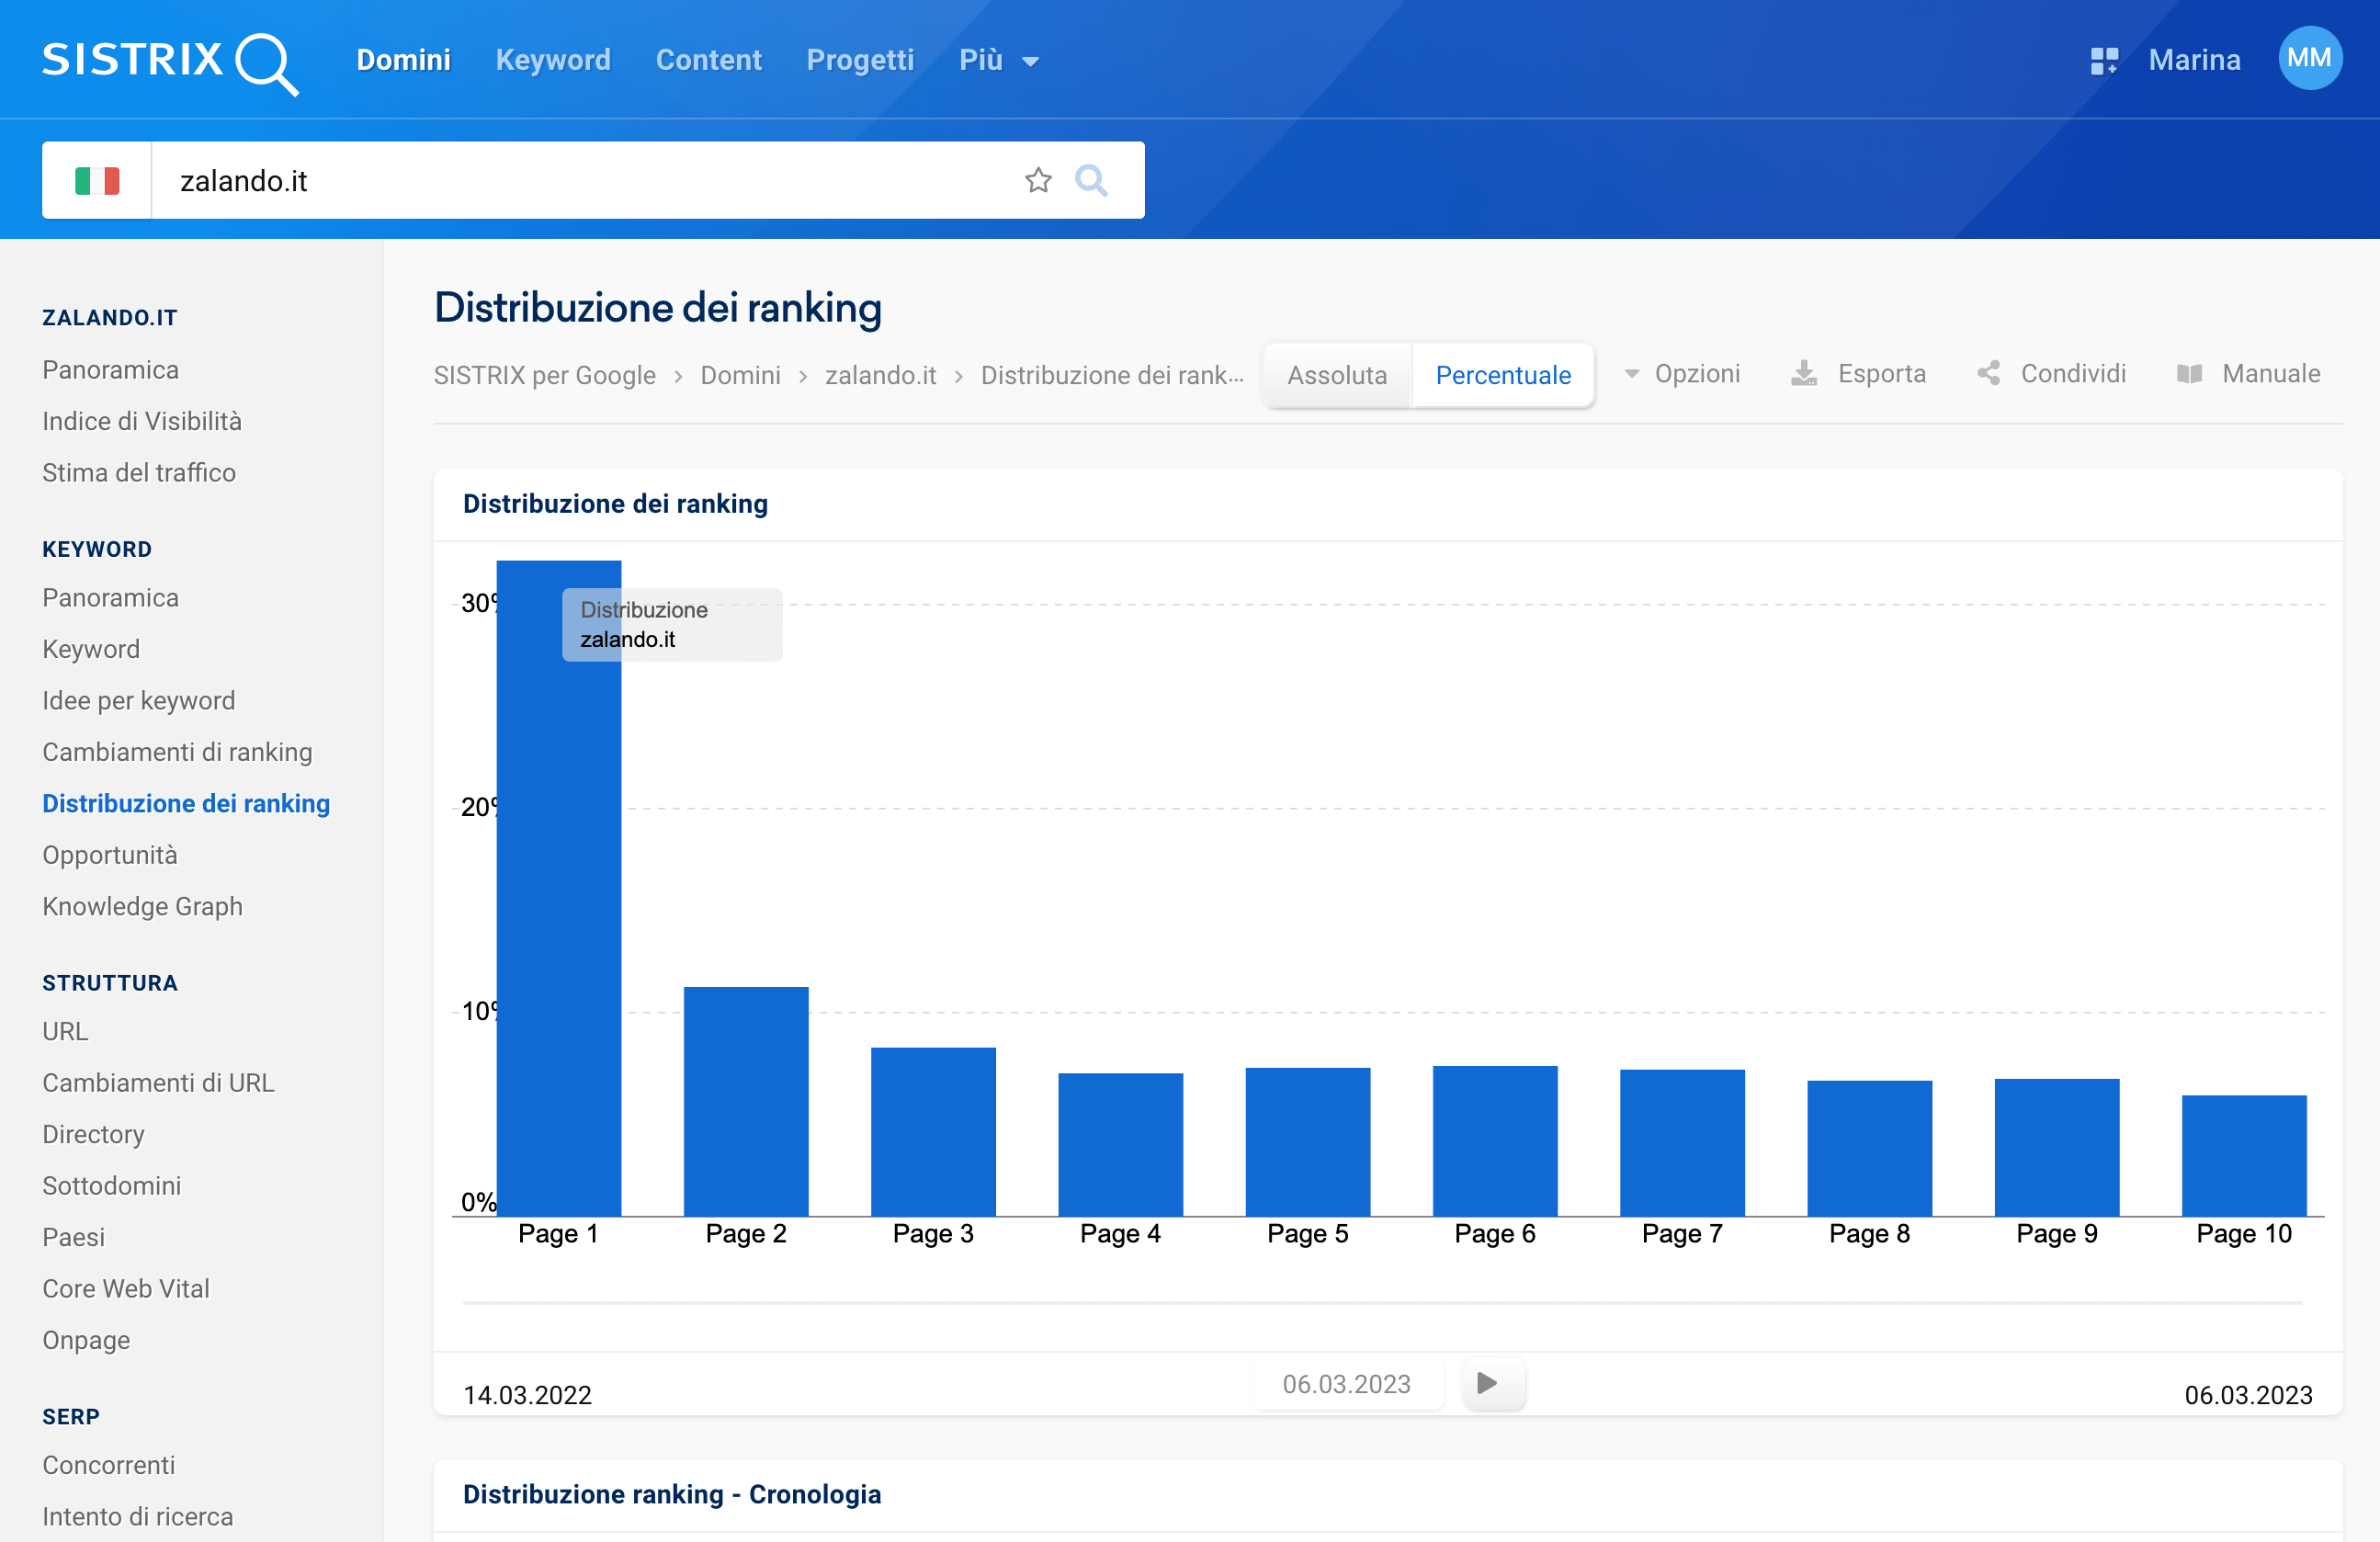Click the Marina username
This screenshot has width=2380, height=1542.
tap(2194, 60)
